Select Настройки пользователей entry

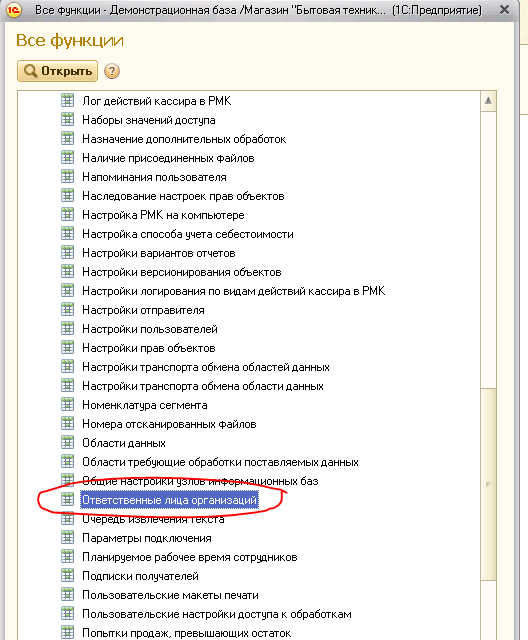(150, 329)
